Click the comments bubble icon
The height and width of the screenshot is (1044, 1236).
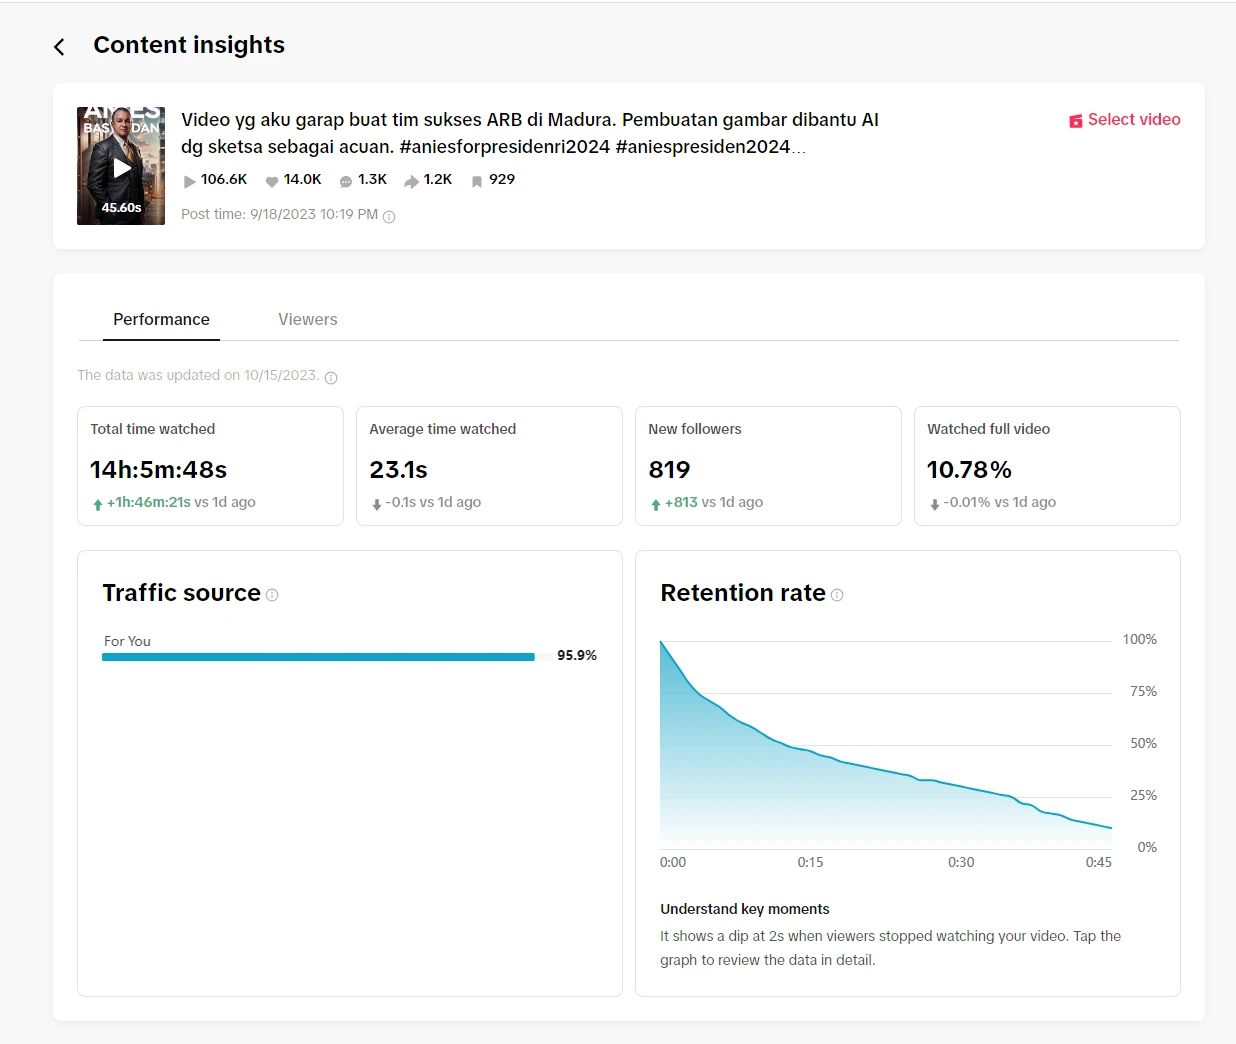pos(346,181)
